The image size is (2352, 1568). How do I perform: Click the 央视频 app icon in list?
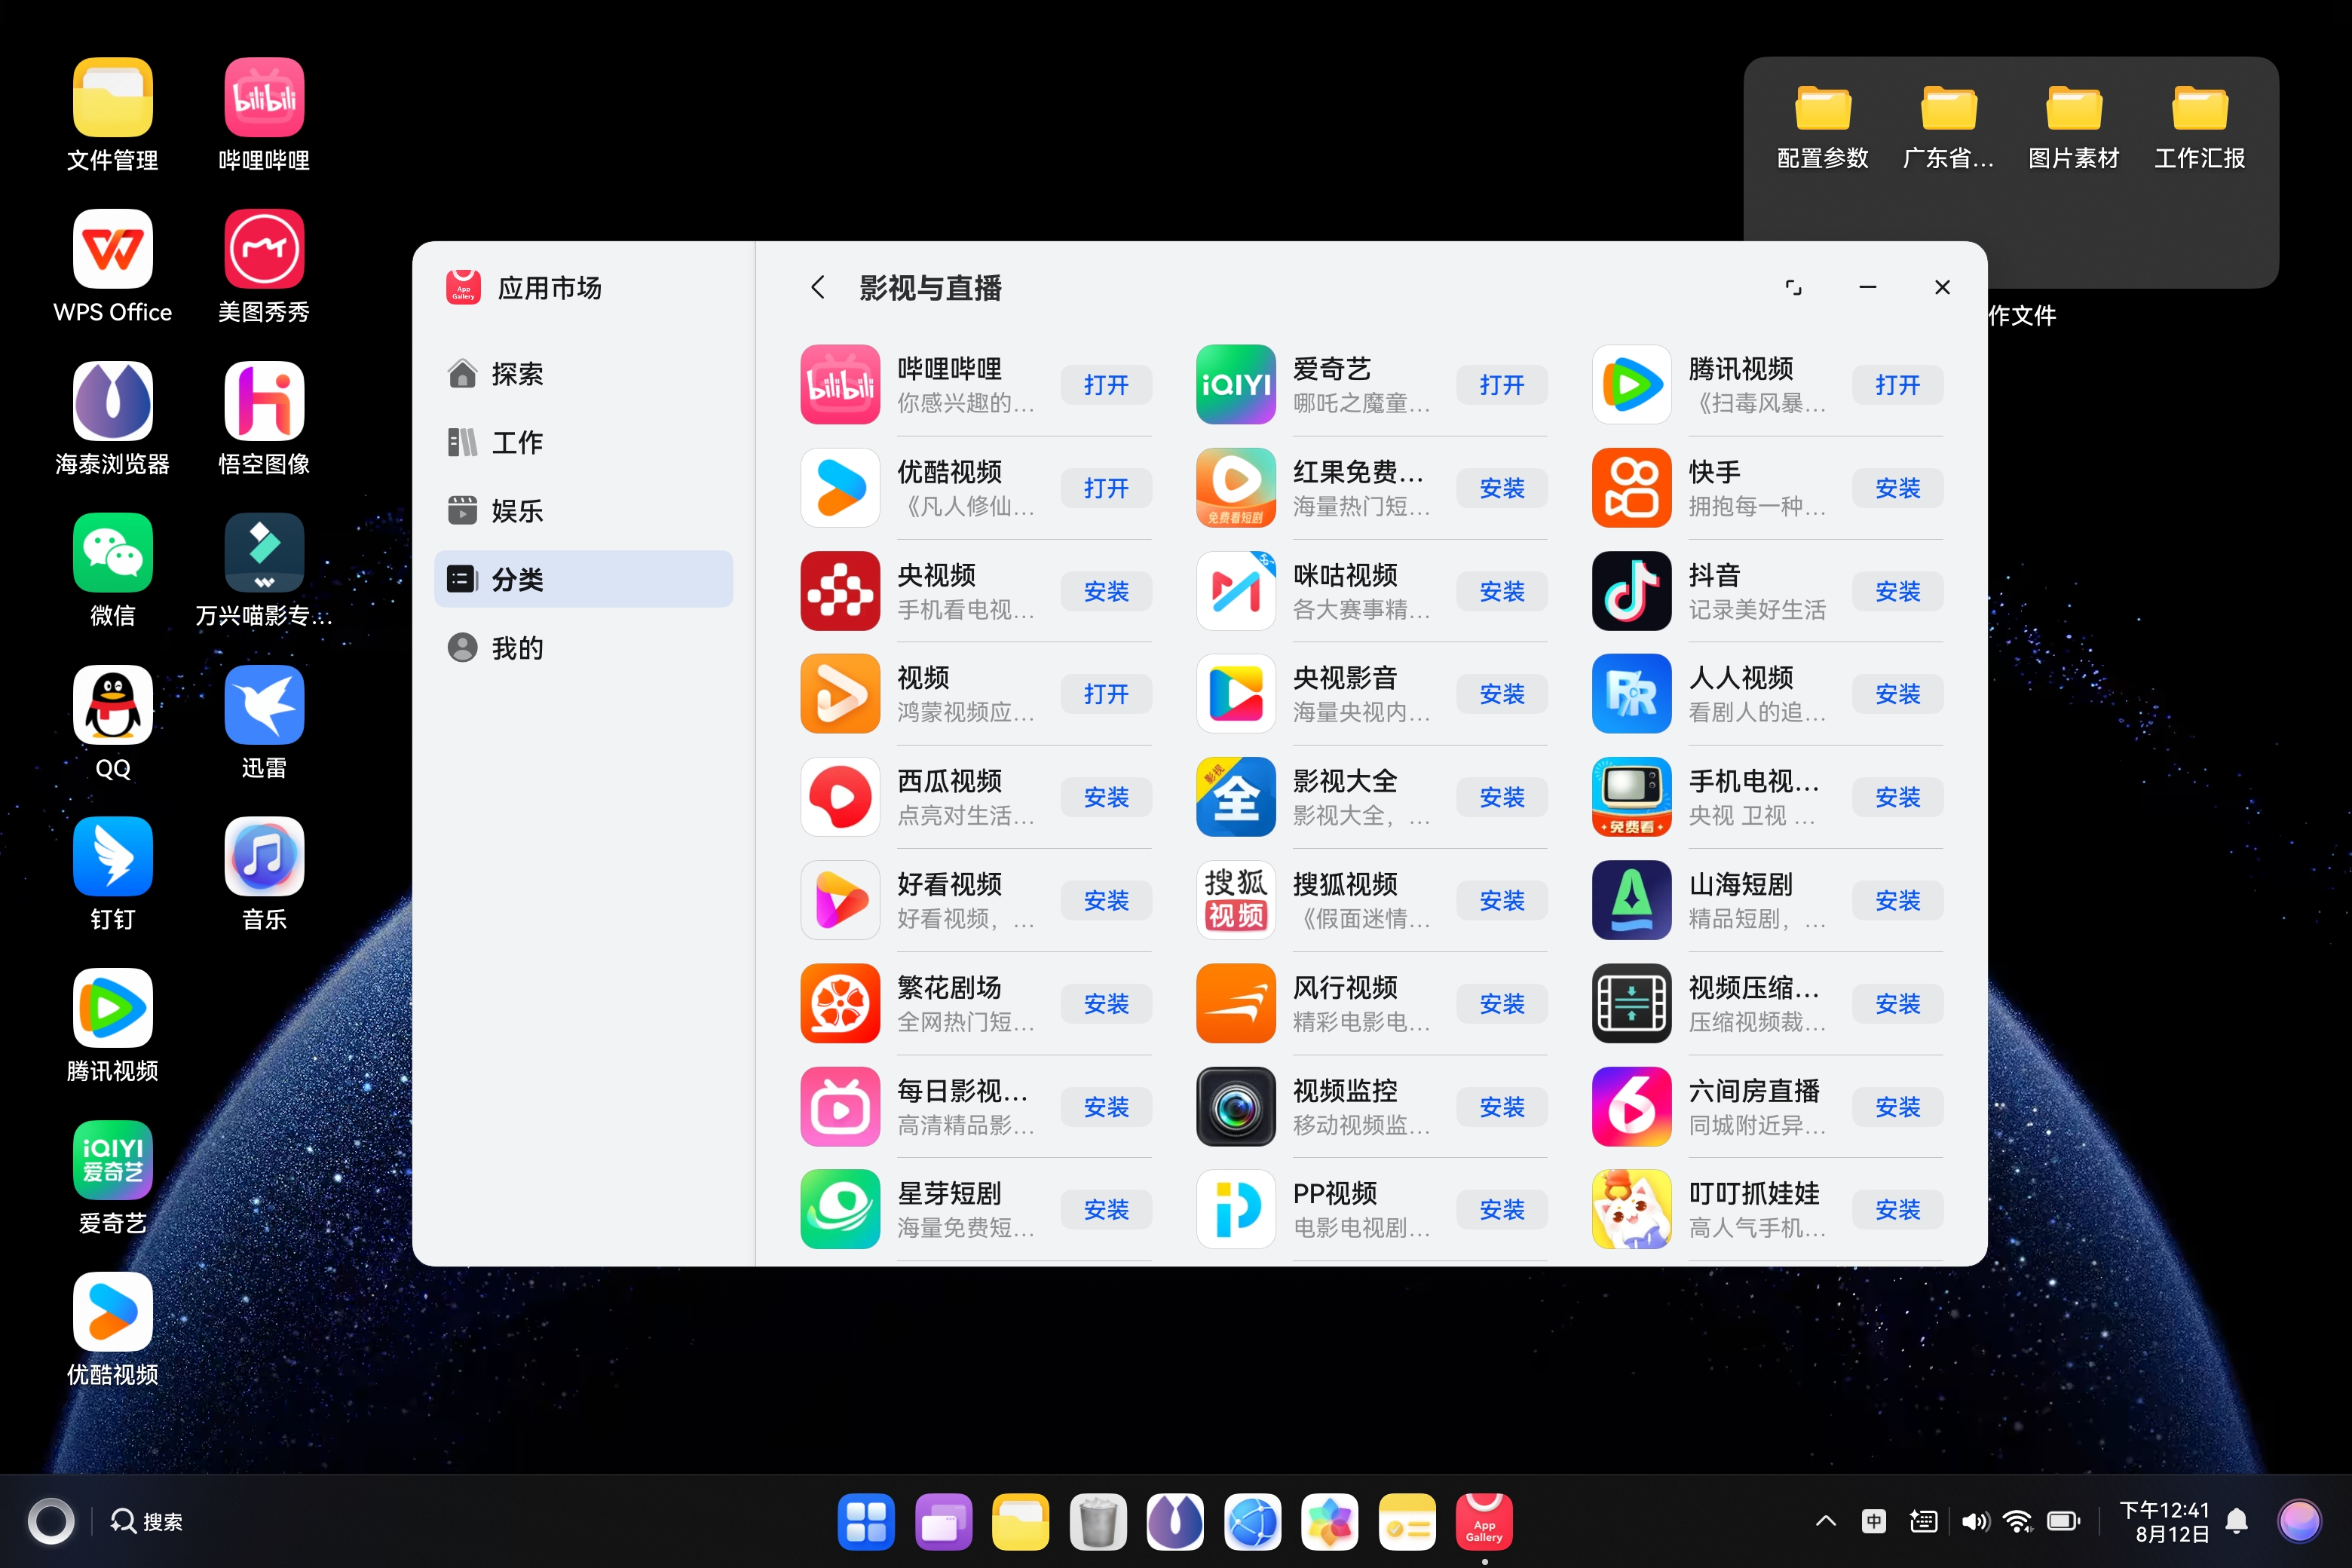(840, 591)
